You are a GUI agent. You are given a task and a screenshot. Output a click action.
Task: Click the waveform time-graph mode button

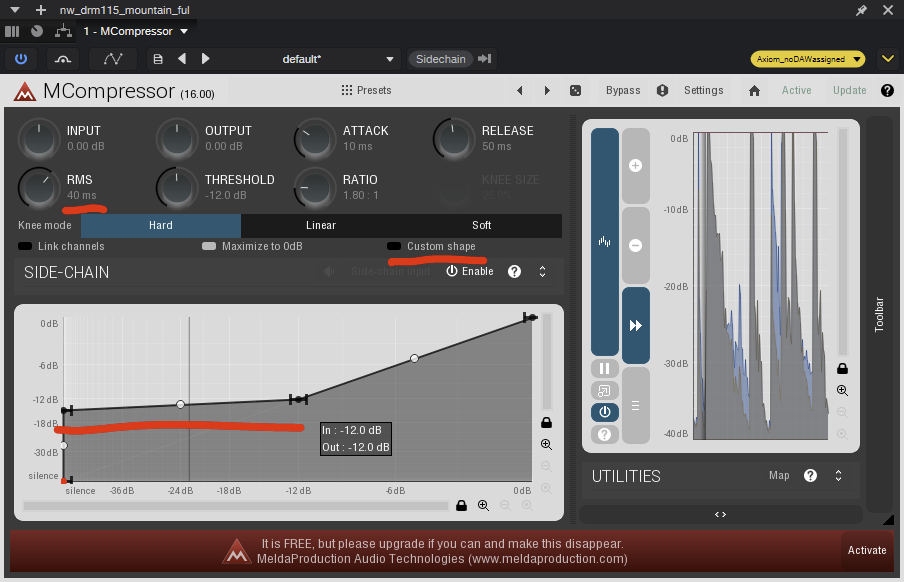(605, 242)
